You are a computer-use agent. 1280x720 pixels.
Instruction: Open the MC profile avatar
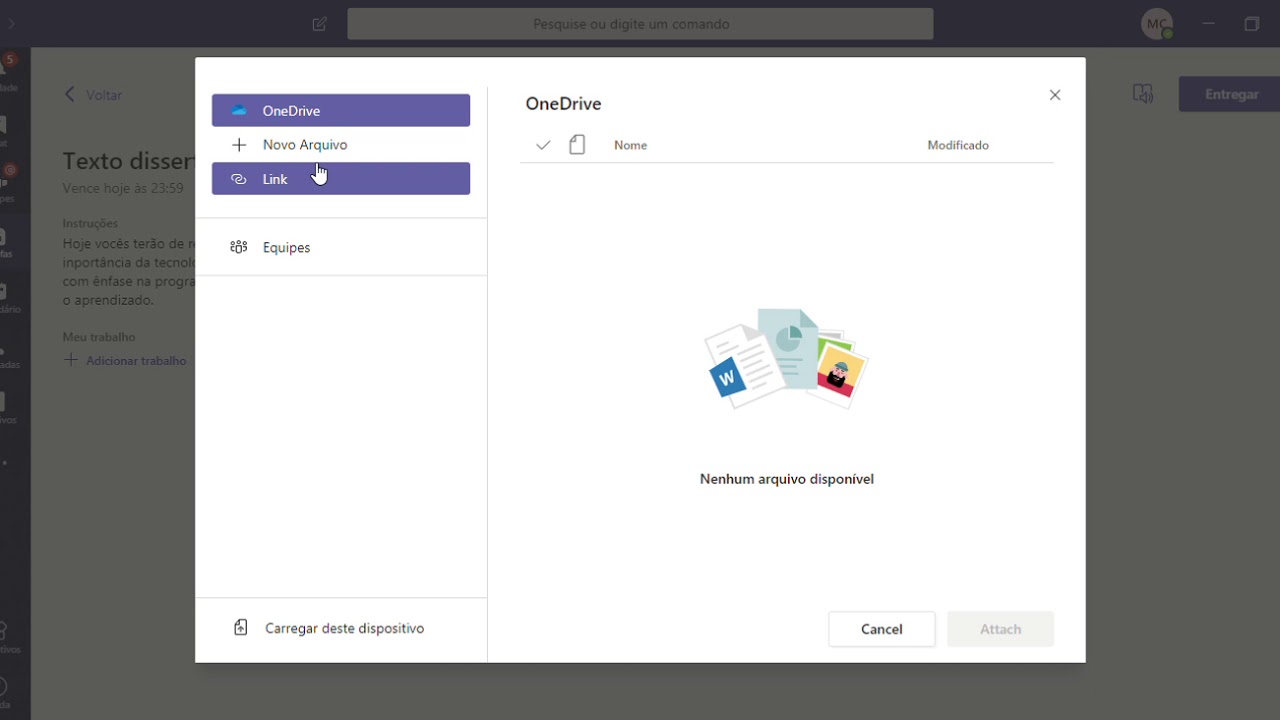[x=1158, y=24]
